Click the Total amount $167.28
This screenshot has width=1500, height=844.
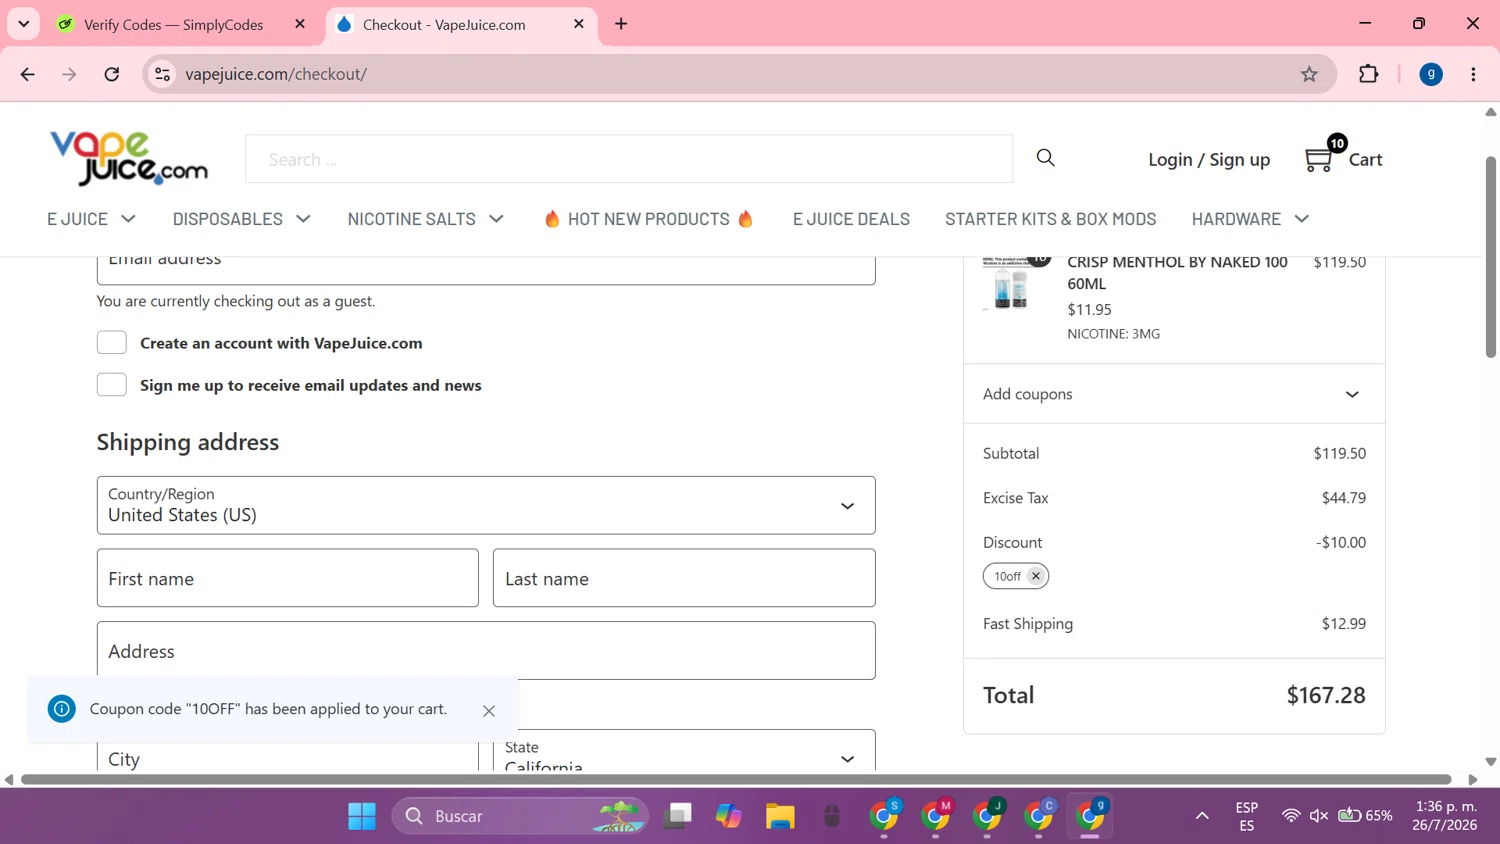[1326, 695]
